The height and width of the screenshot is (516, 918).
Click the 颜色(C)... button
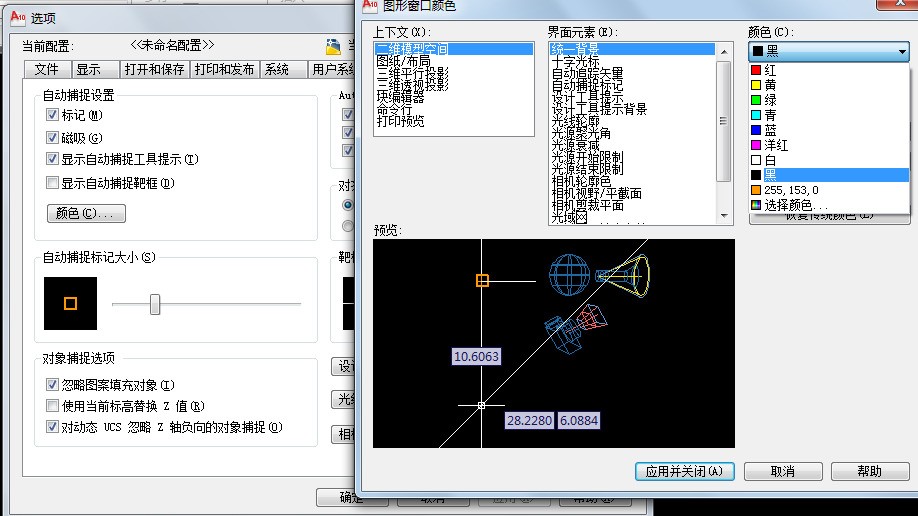[x=86, y=213]
